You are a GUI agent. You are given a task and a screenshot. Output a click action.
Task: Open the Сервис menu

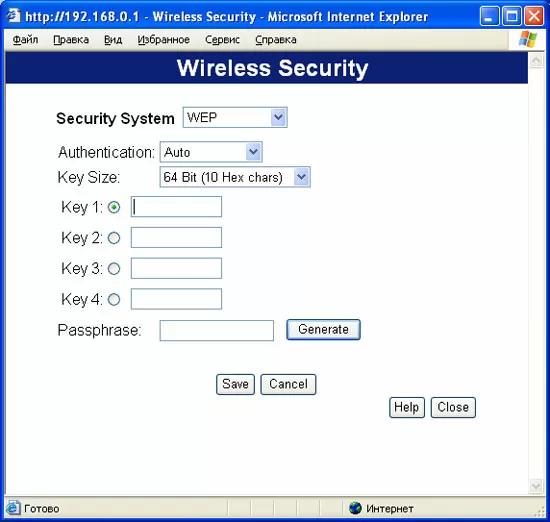coord(222,40)
